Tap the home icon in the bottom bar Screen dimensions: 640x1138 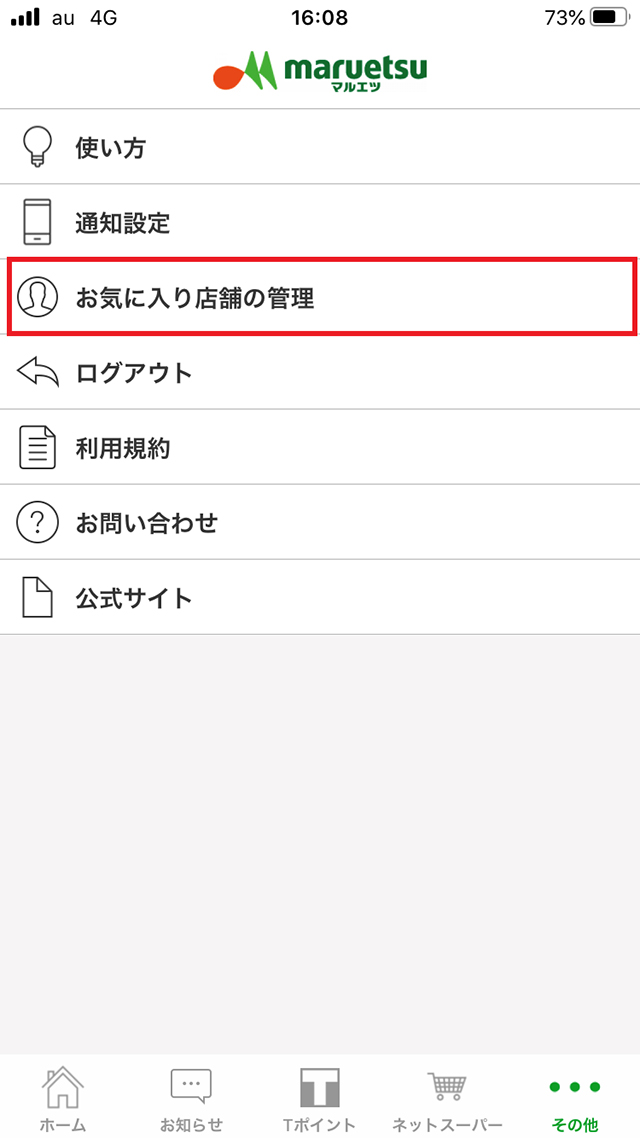62,1084
